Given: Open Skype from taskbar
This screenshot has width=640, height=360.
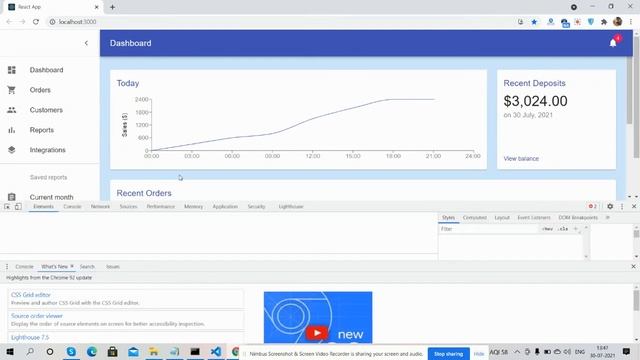Looking at the screenshot, I should click(x=71, y=351).
